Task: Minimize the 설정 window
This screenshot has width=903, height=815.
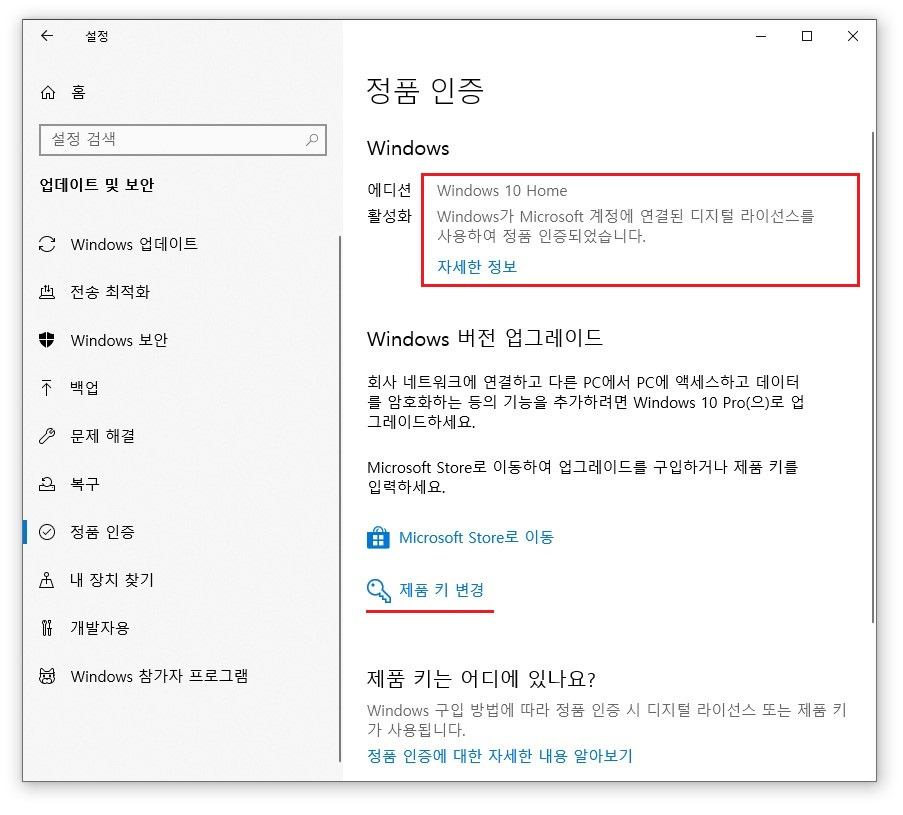Action: pos(761,36)
